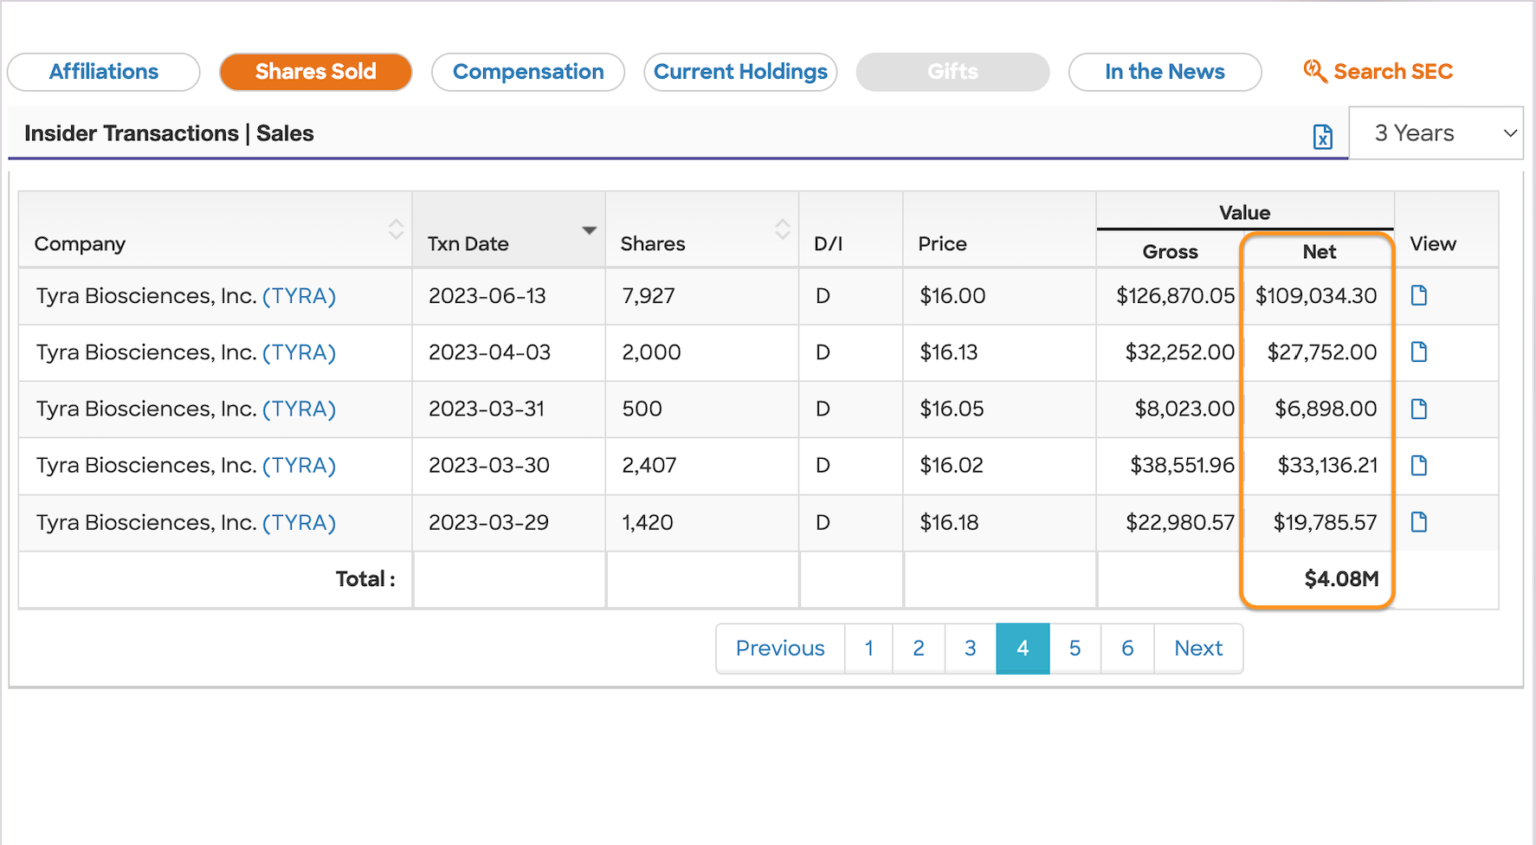Switch to the In the News tab
Screen dimensions: 1536x845
(1164, 71)
